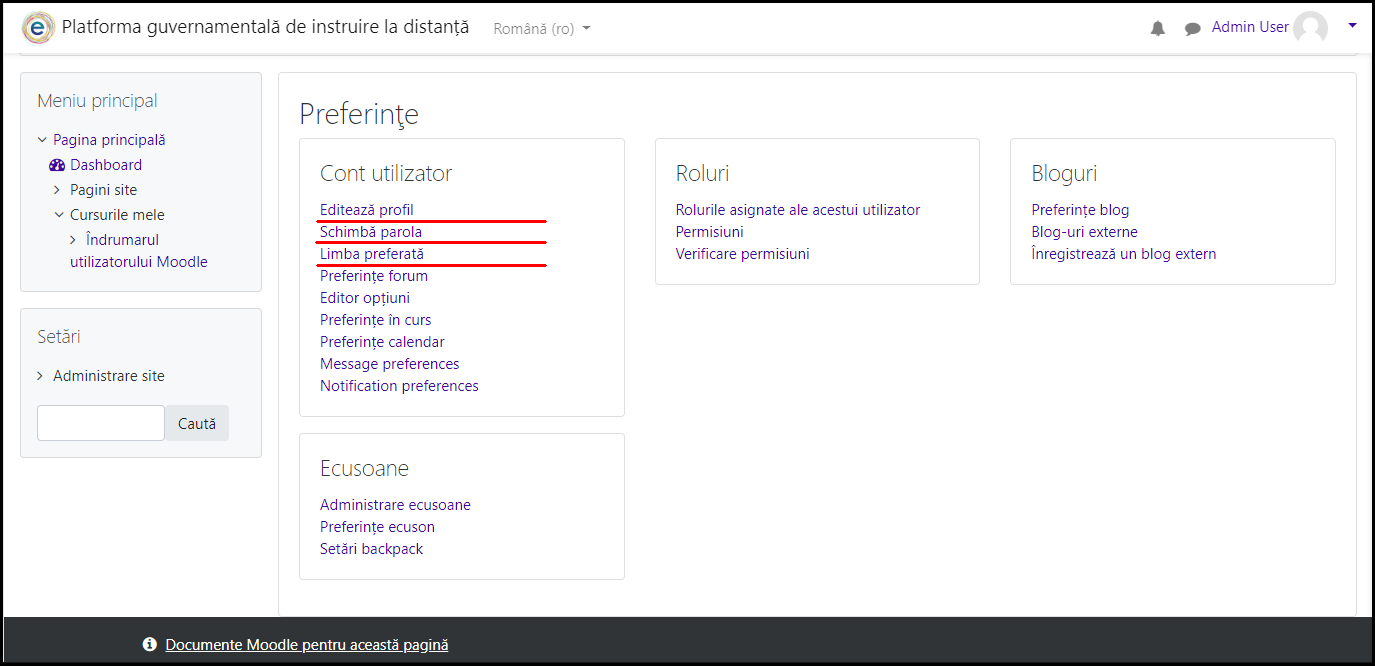The width and height of the screenshot is (1375, 666).
Task: Select Cursurile mele tree item
Action: (x=117, y=215)
